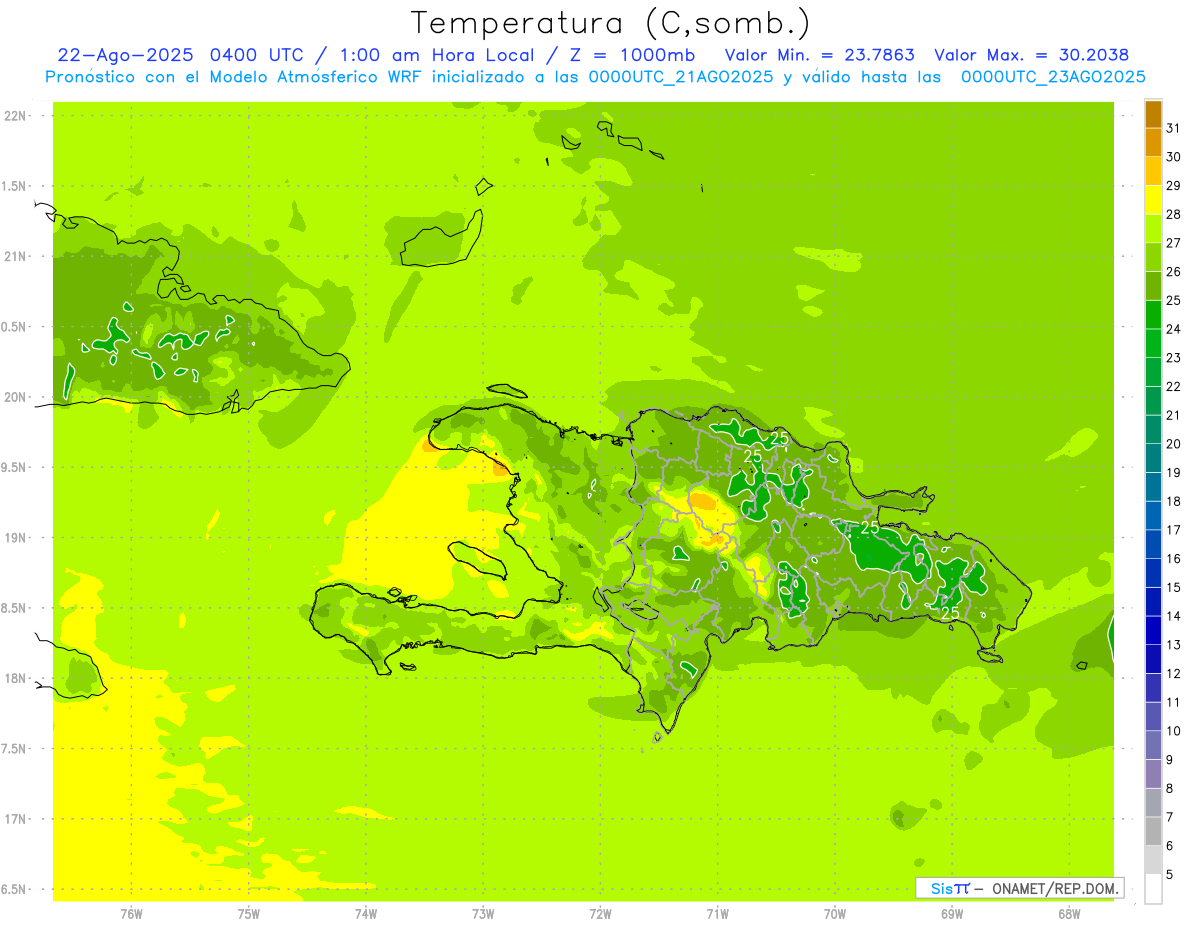
Task: Click the '17N' latitude axis label
Action: [x=17, y=819]
